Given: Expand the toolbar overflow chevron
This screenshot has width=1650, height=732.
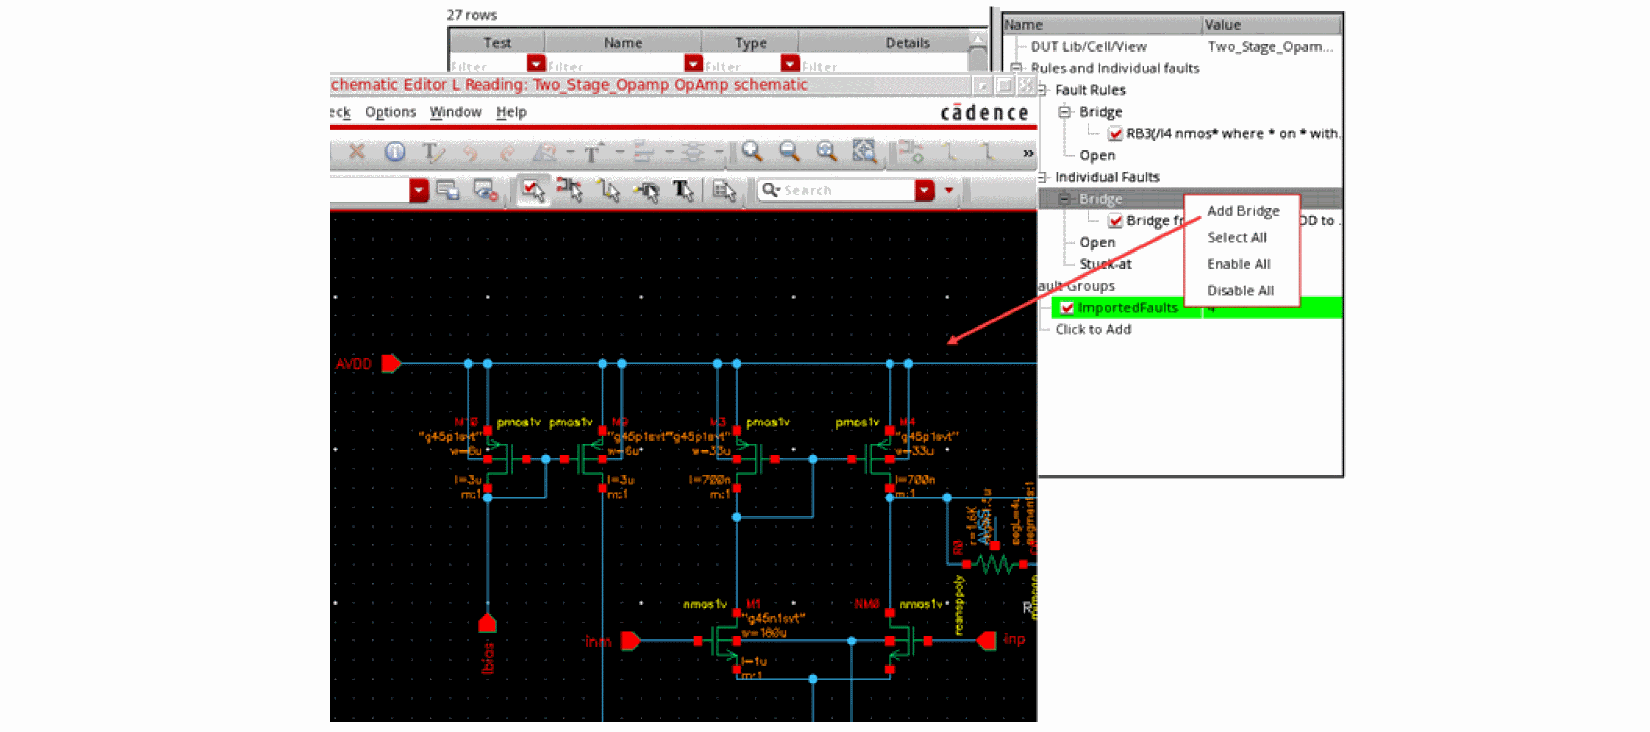Looking at the screenshot, I should point(1028,153).
